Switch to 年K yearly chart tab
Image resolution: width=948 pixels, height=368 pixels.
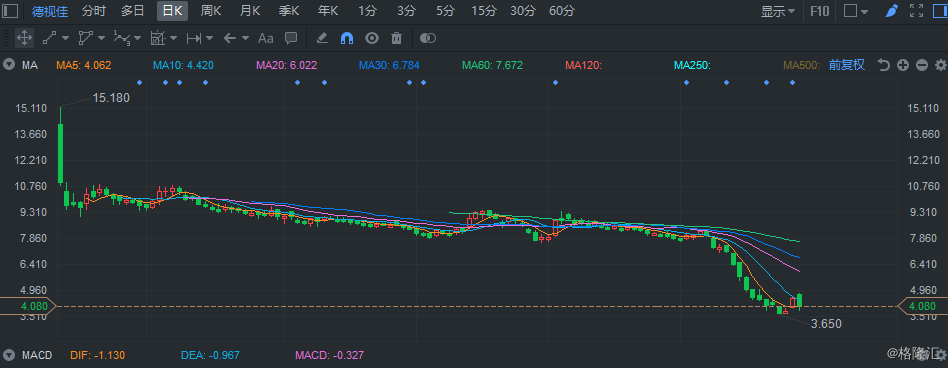(x=328, y=11)
